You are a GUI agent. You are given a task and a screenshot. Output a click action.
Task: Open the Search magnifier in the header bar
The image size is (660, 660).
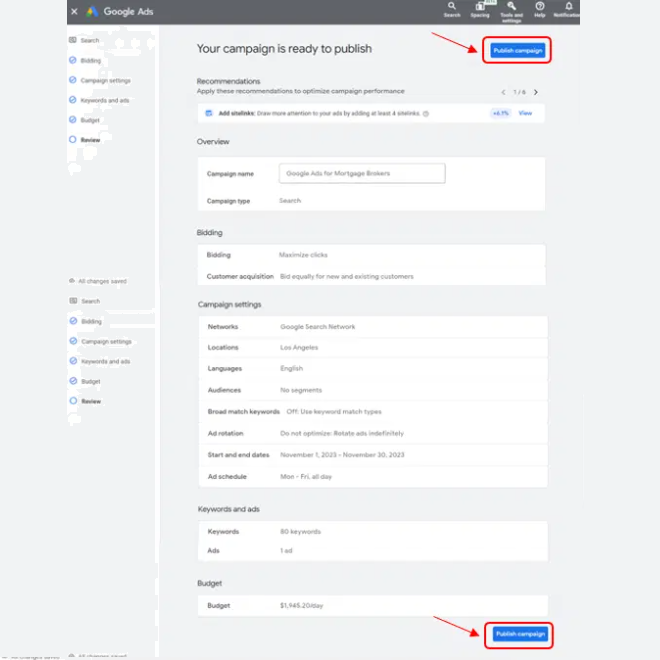click(452, 8)
